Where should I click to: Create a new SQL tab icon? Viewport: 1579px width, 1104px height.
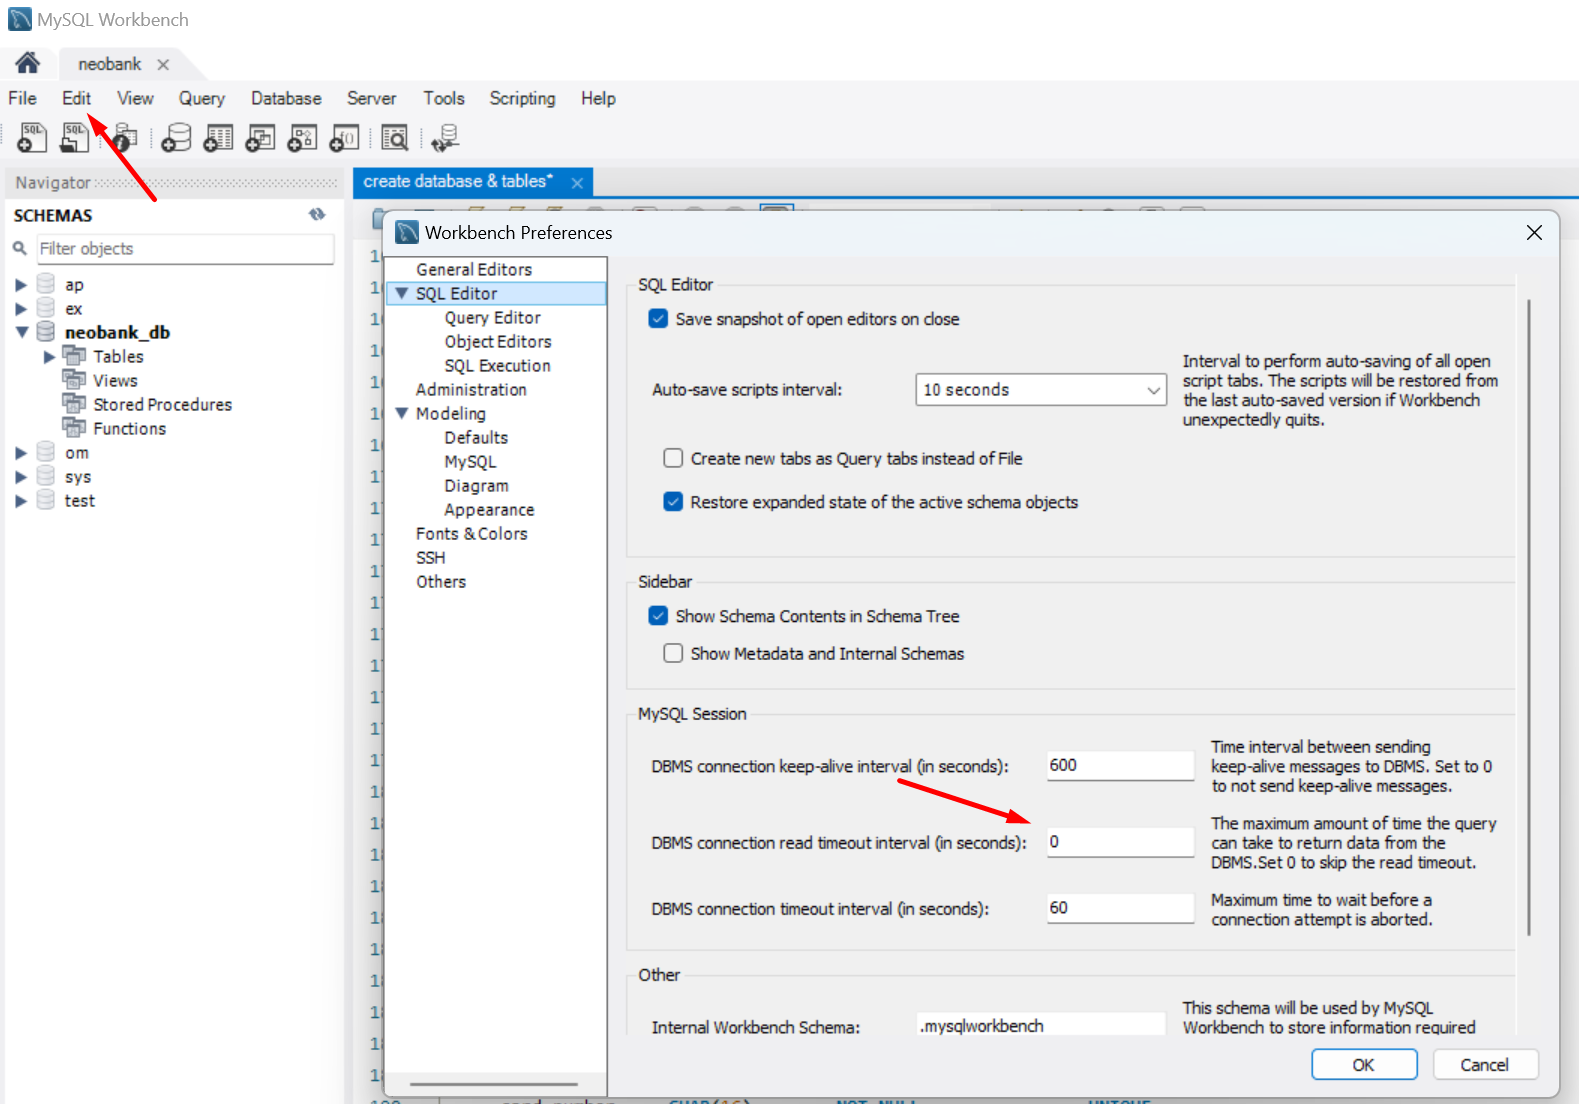click(x=32, y=137)
